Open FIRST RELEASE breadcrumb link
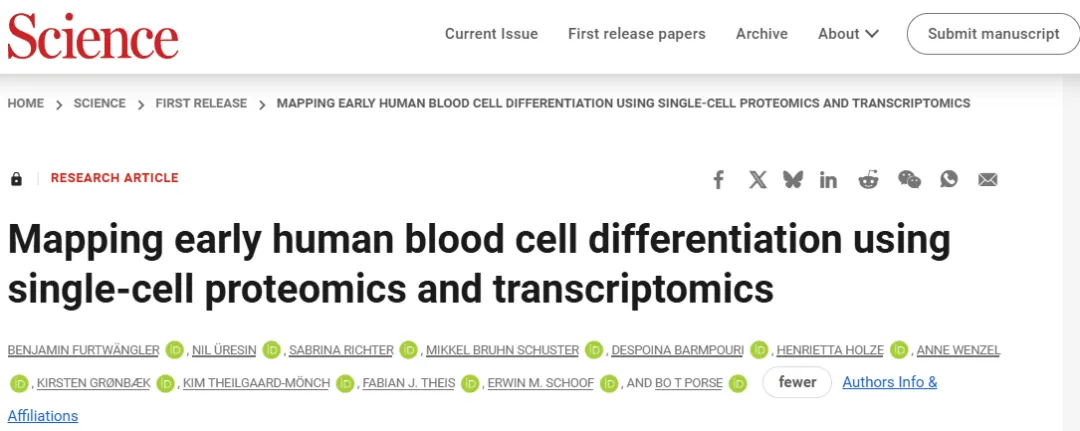This screenshot has width=1080, height=431. (x=201, y=103)
